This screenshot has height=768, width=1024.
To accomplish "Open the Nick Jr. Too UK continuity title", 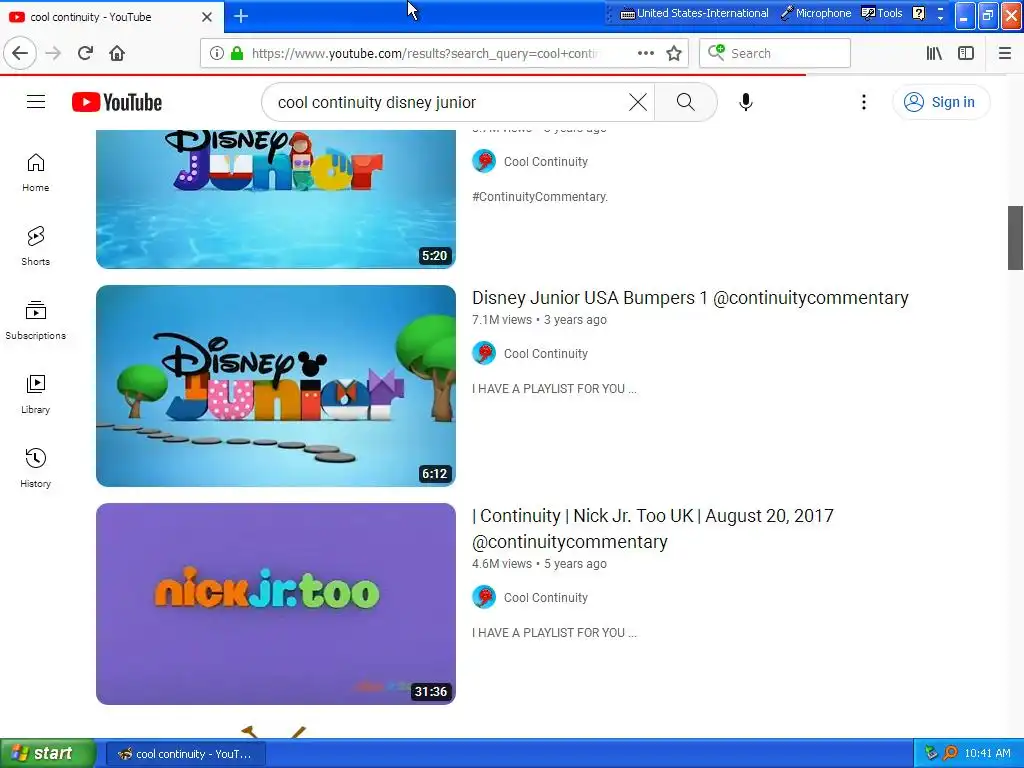I will 653,529.
